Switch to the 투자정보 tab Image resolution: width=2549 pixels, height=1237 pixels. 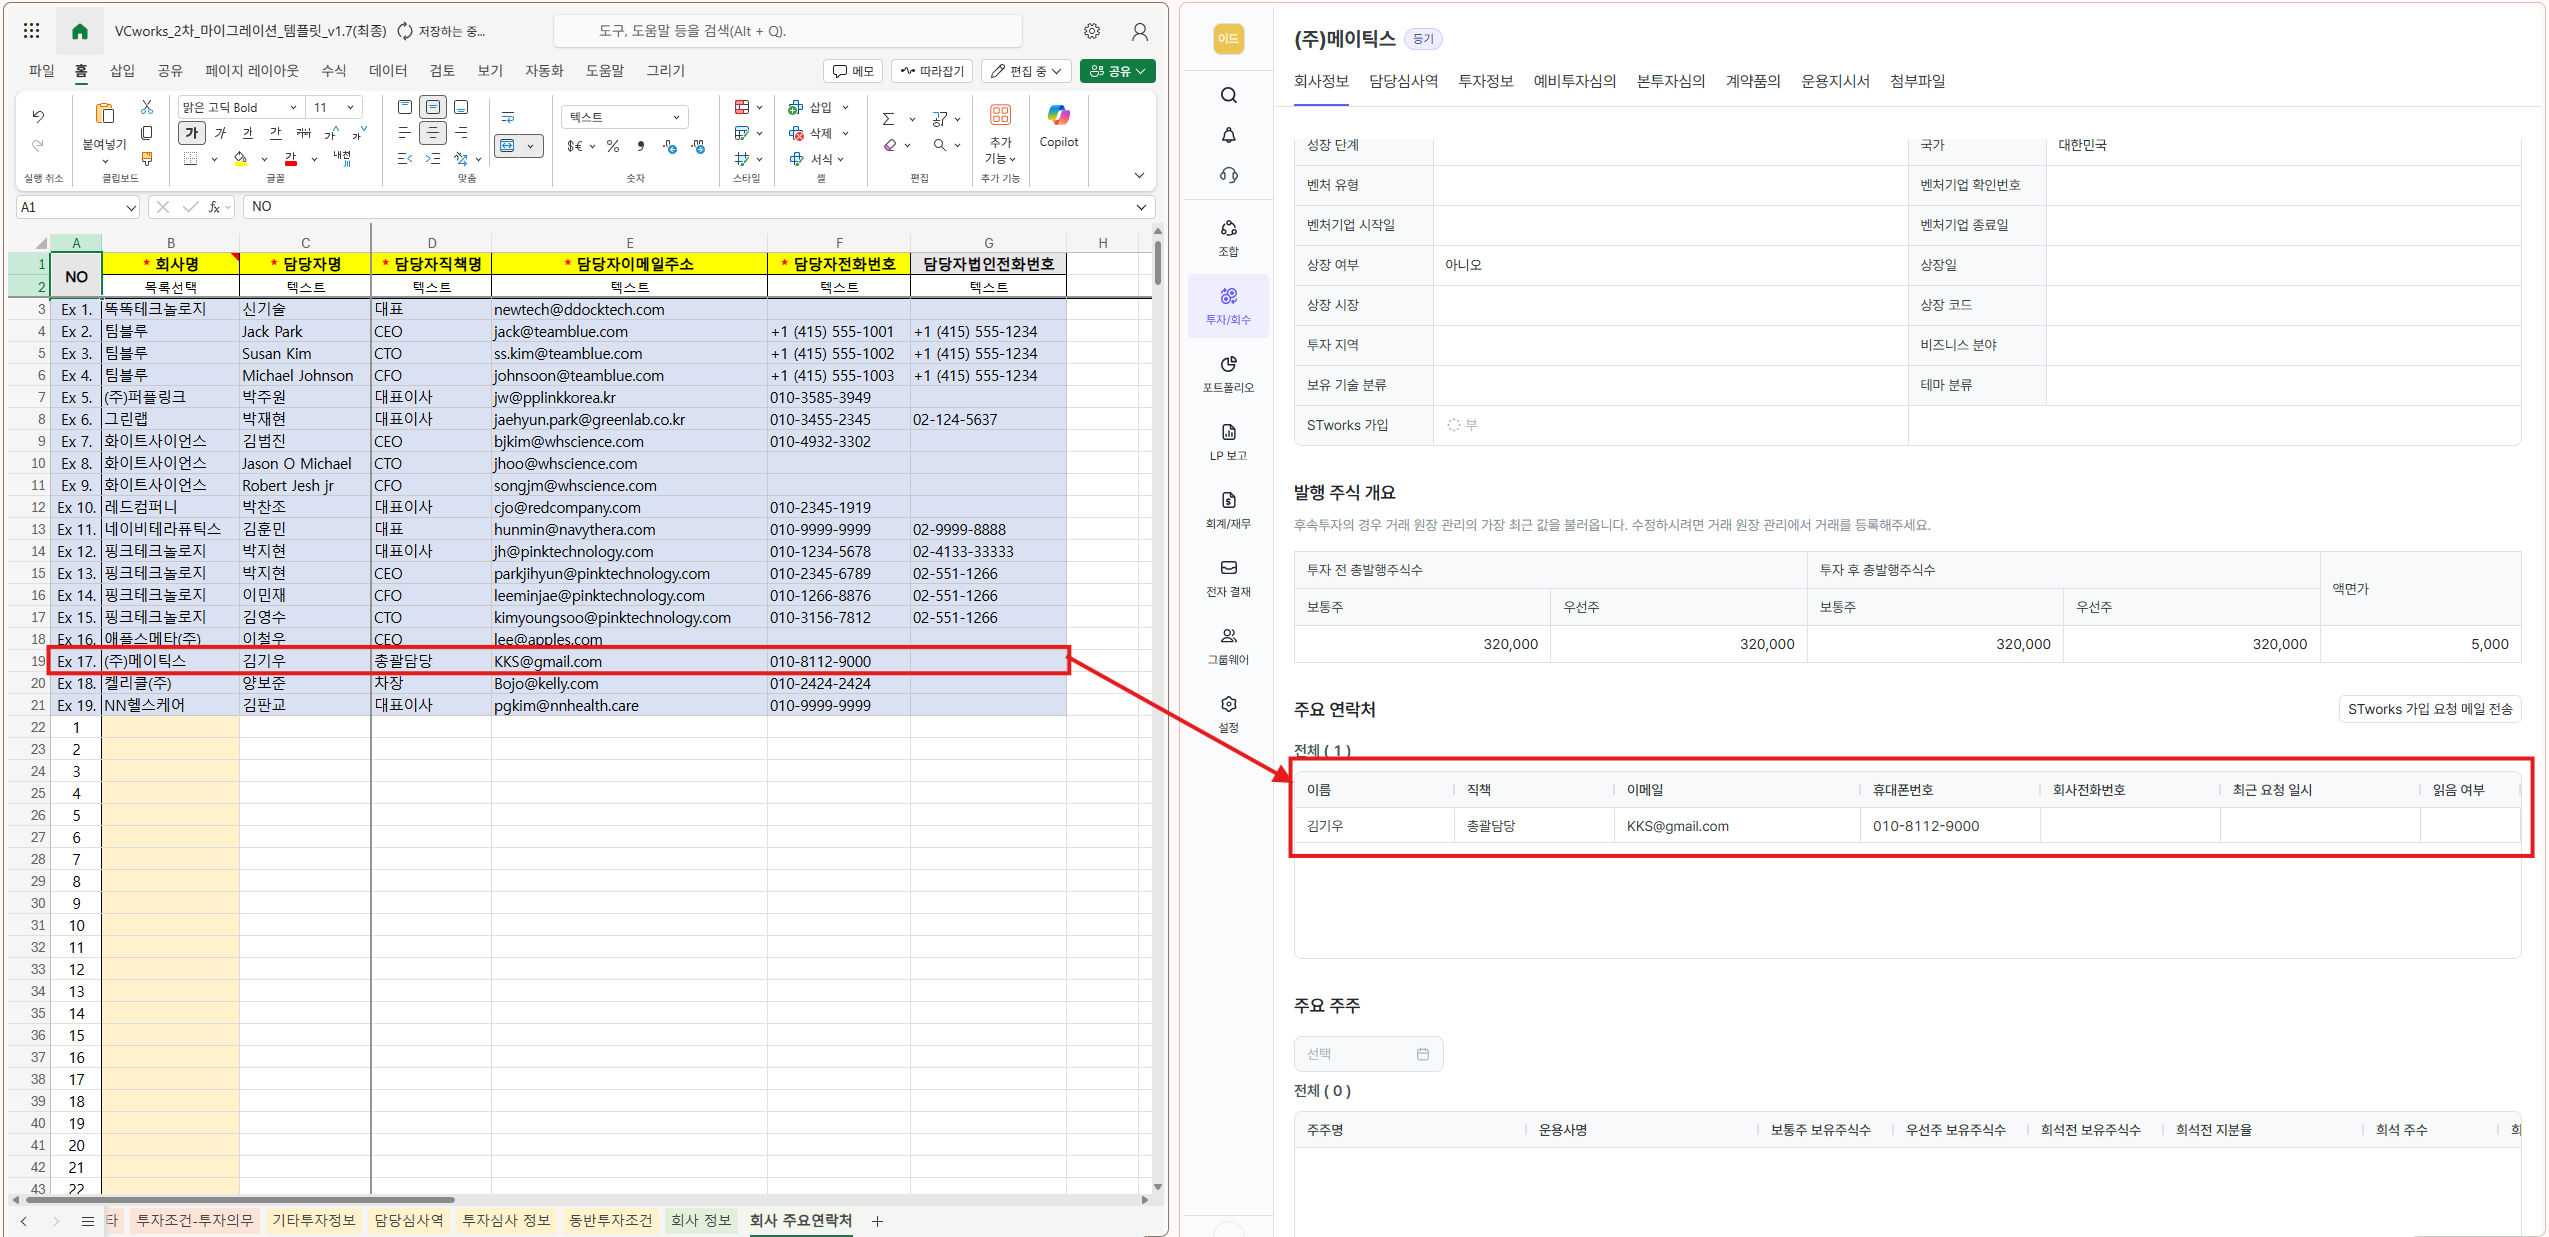point(1484,81)
